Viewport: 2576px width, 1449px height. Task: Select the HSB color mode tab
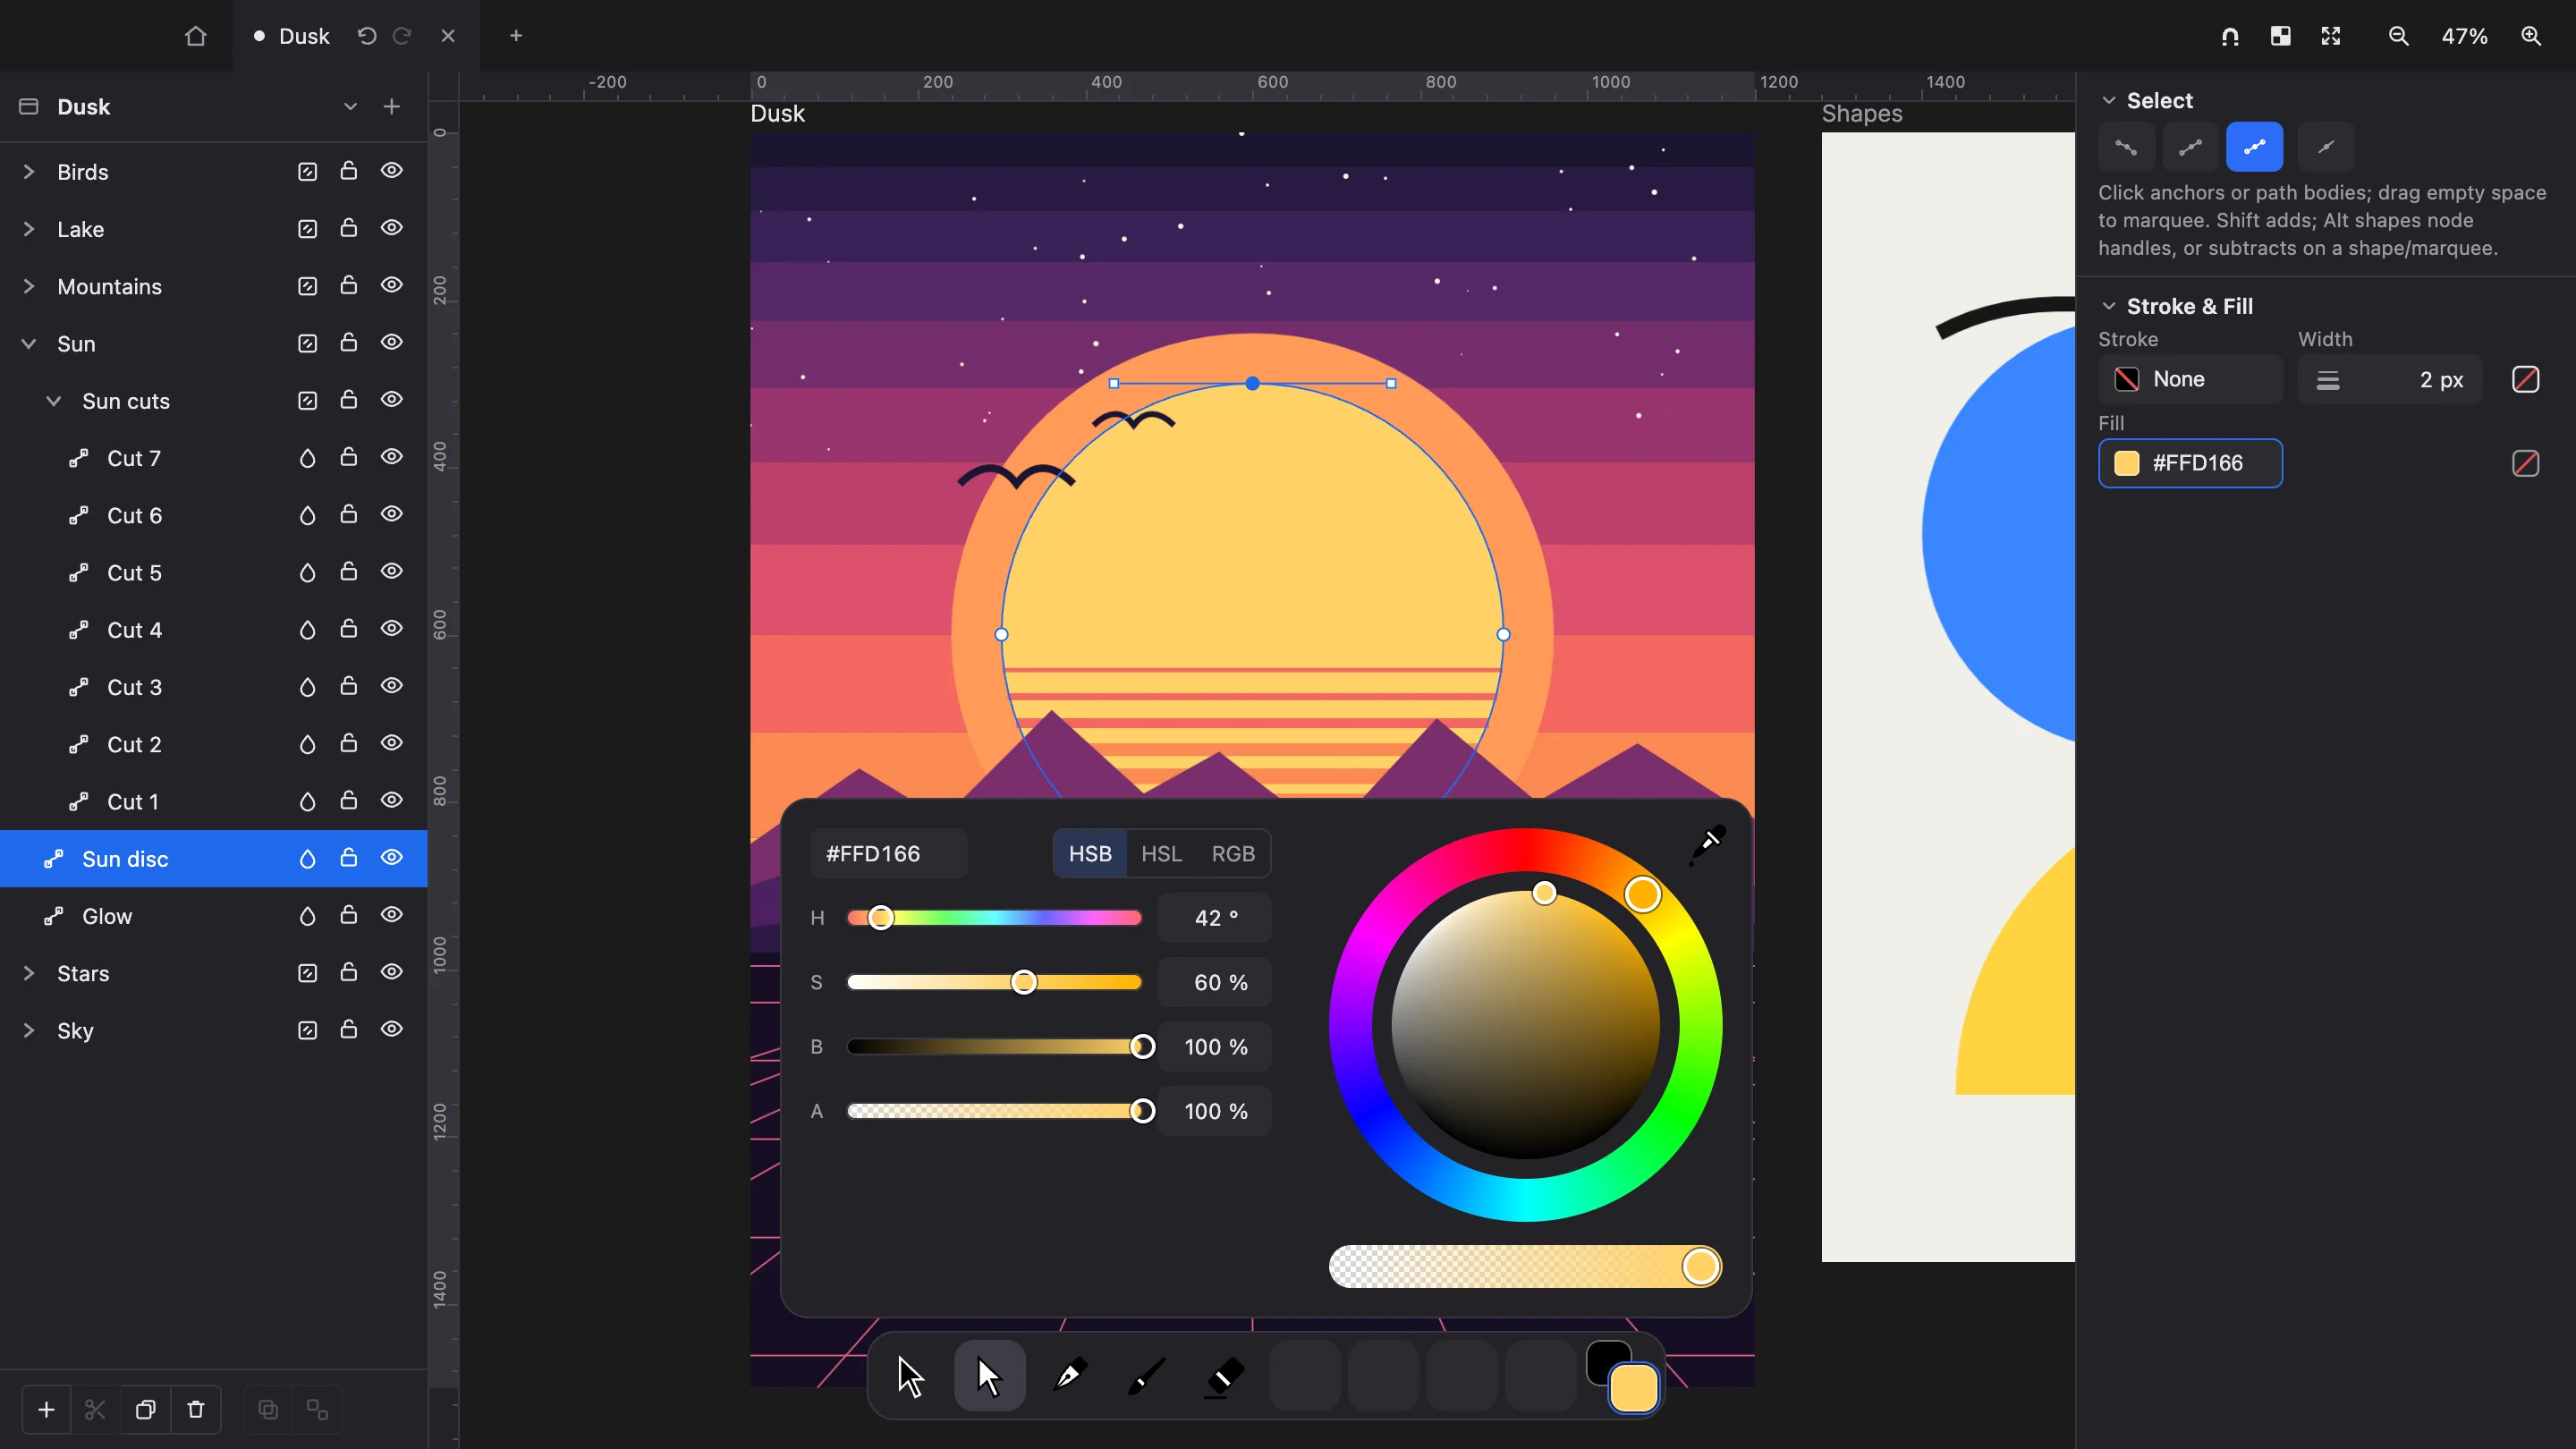coord(1090,854)
